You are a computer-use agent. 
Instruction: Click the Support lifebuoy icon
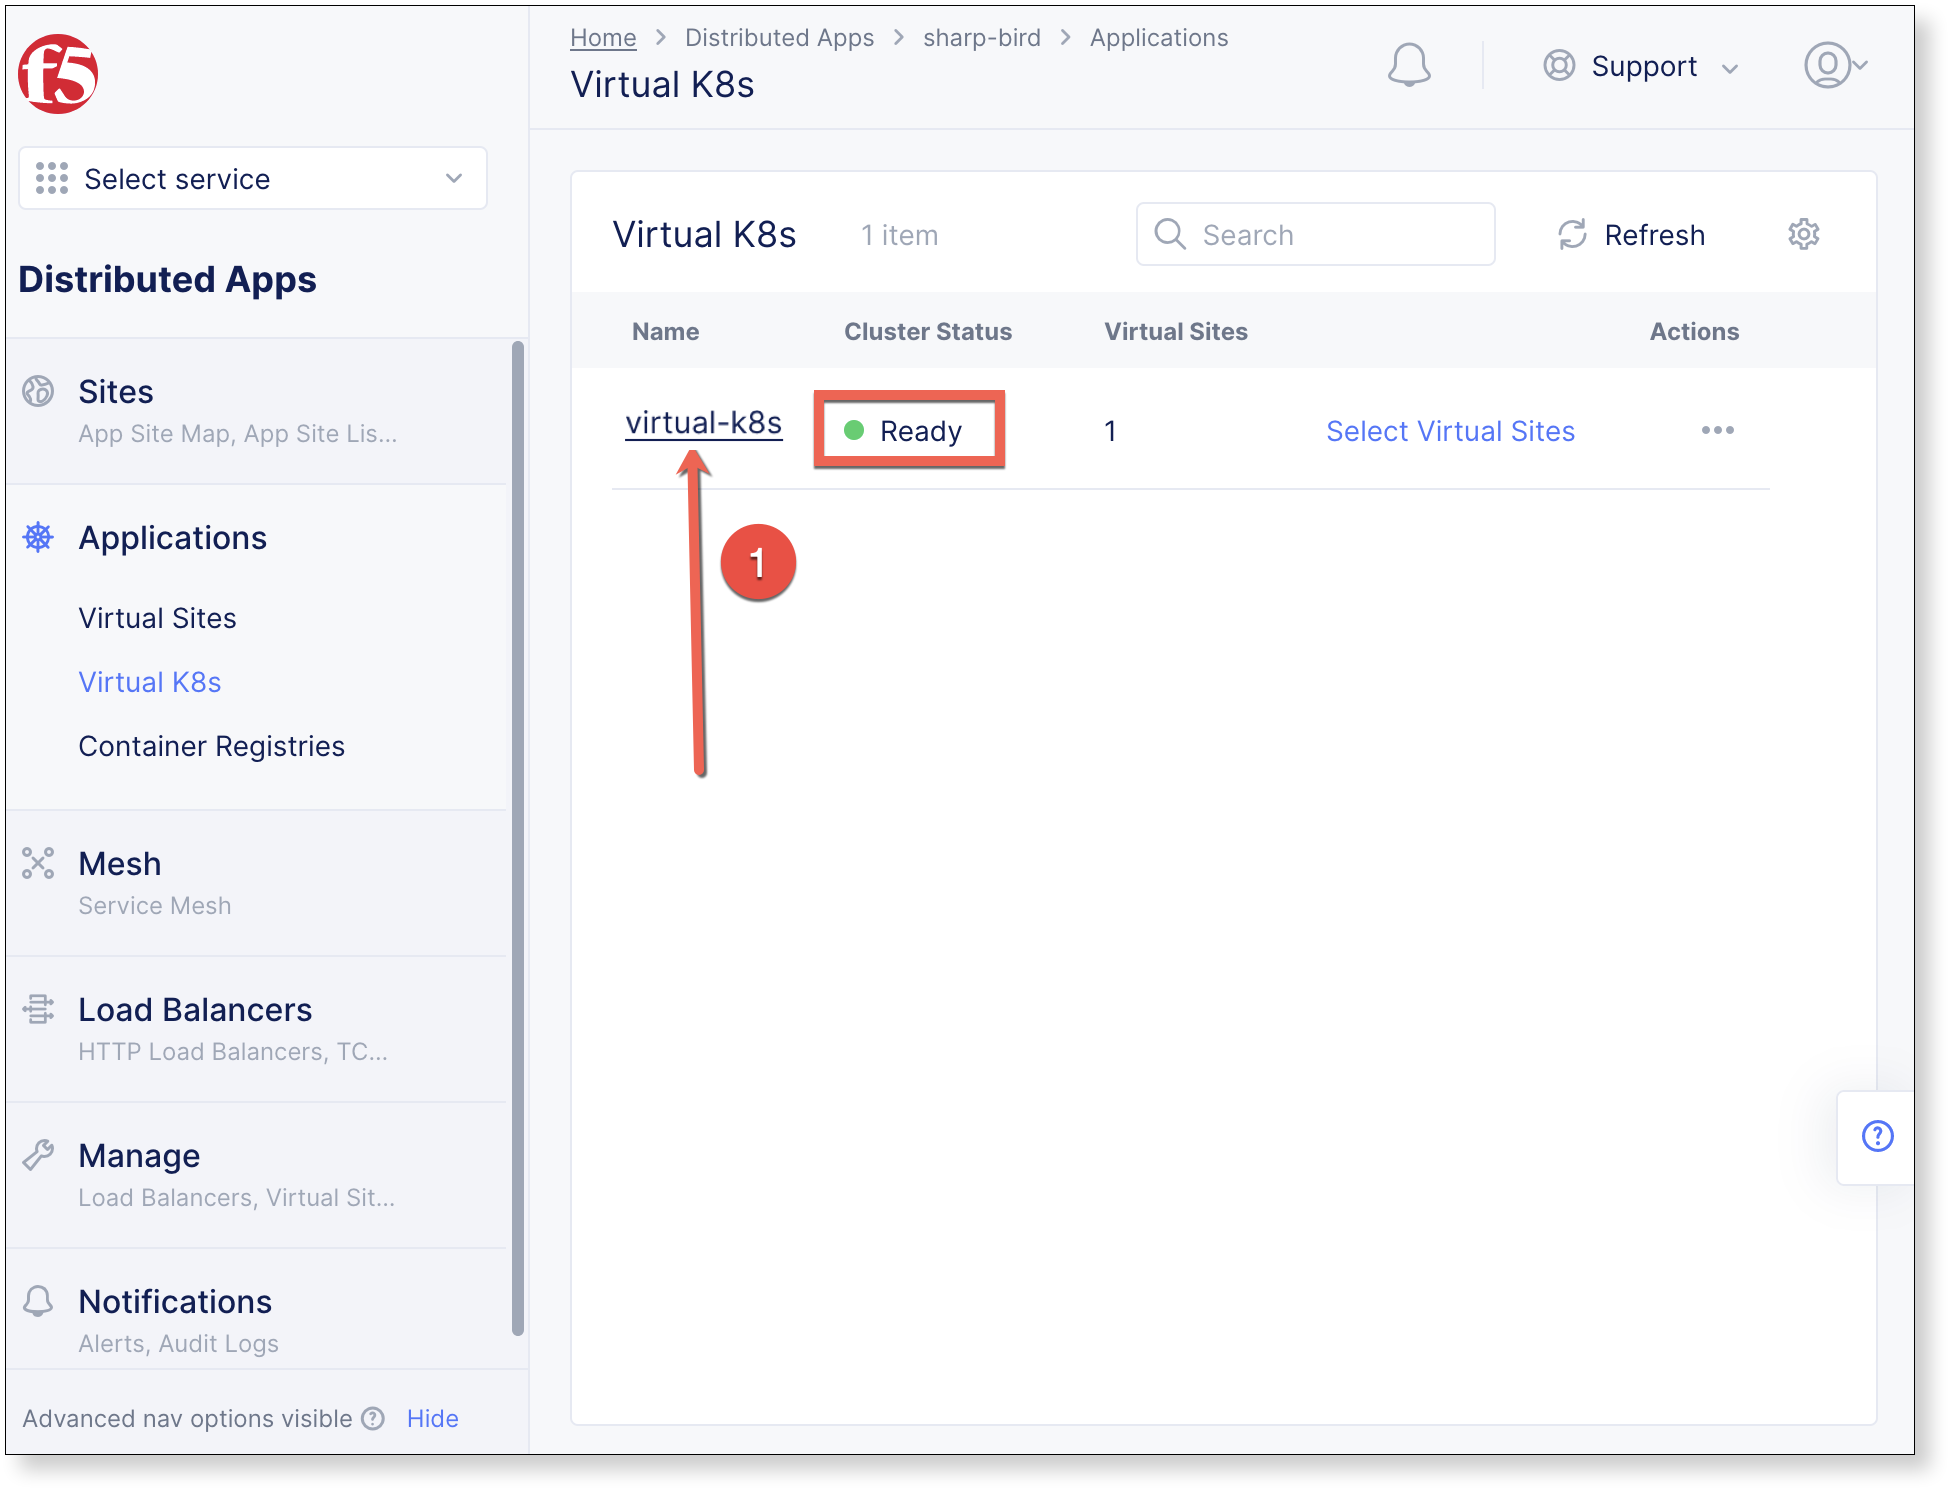click(x=1559, y=65)
